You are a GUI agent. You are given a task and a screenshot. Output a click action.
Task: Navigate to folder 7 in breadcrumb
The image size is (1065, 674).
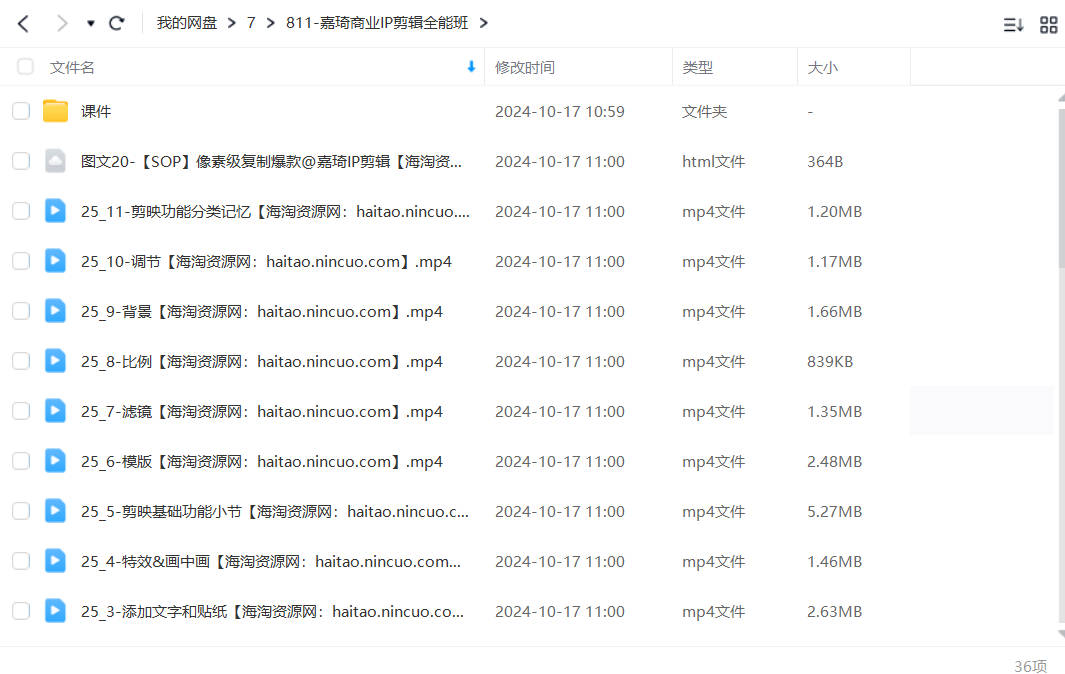pyautogui.click(x=251, y=23)
